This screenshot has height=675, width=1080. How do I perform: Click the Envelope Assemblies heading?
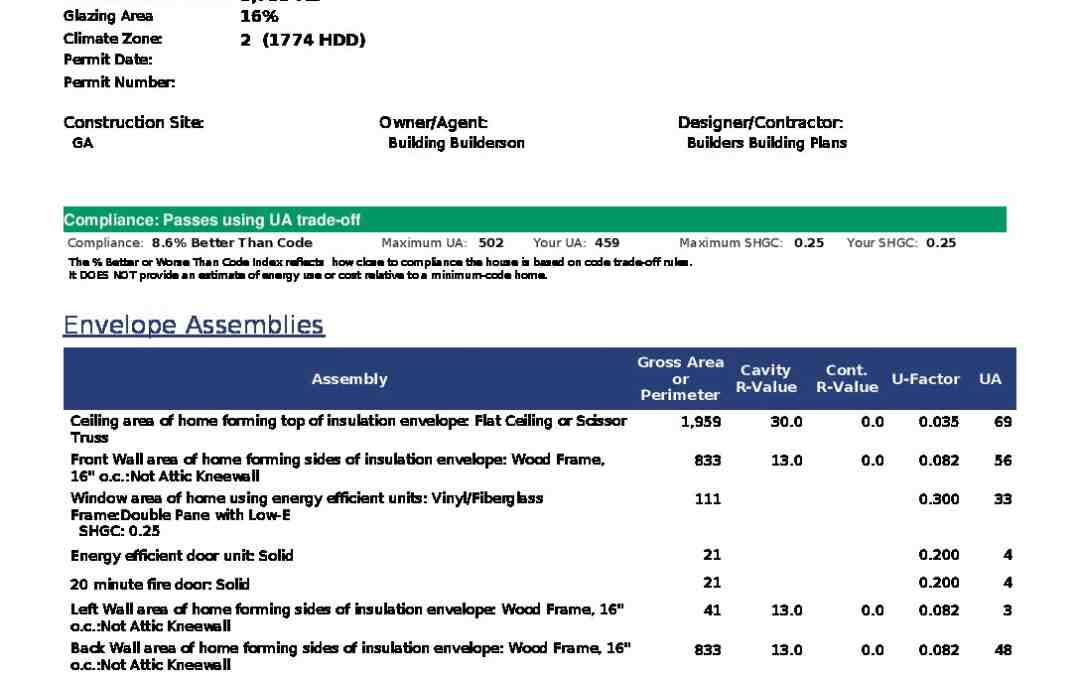pos(193,325)
